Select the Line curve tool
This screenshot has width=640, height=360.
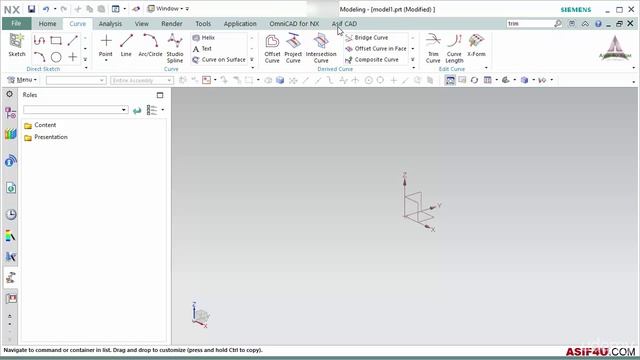point(126,45)
